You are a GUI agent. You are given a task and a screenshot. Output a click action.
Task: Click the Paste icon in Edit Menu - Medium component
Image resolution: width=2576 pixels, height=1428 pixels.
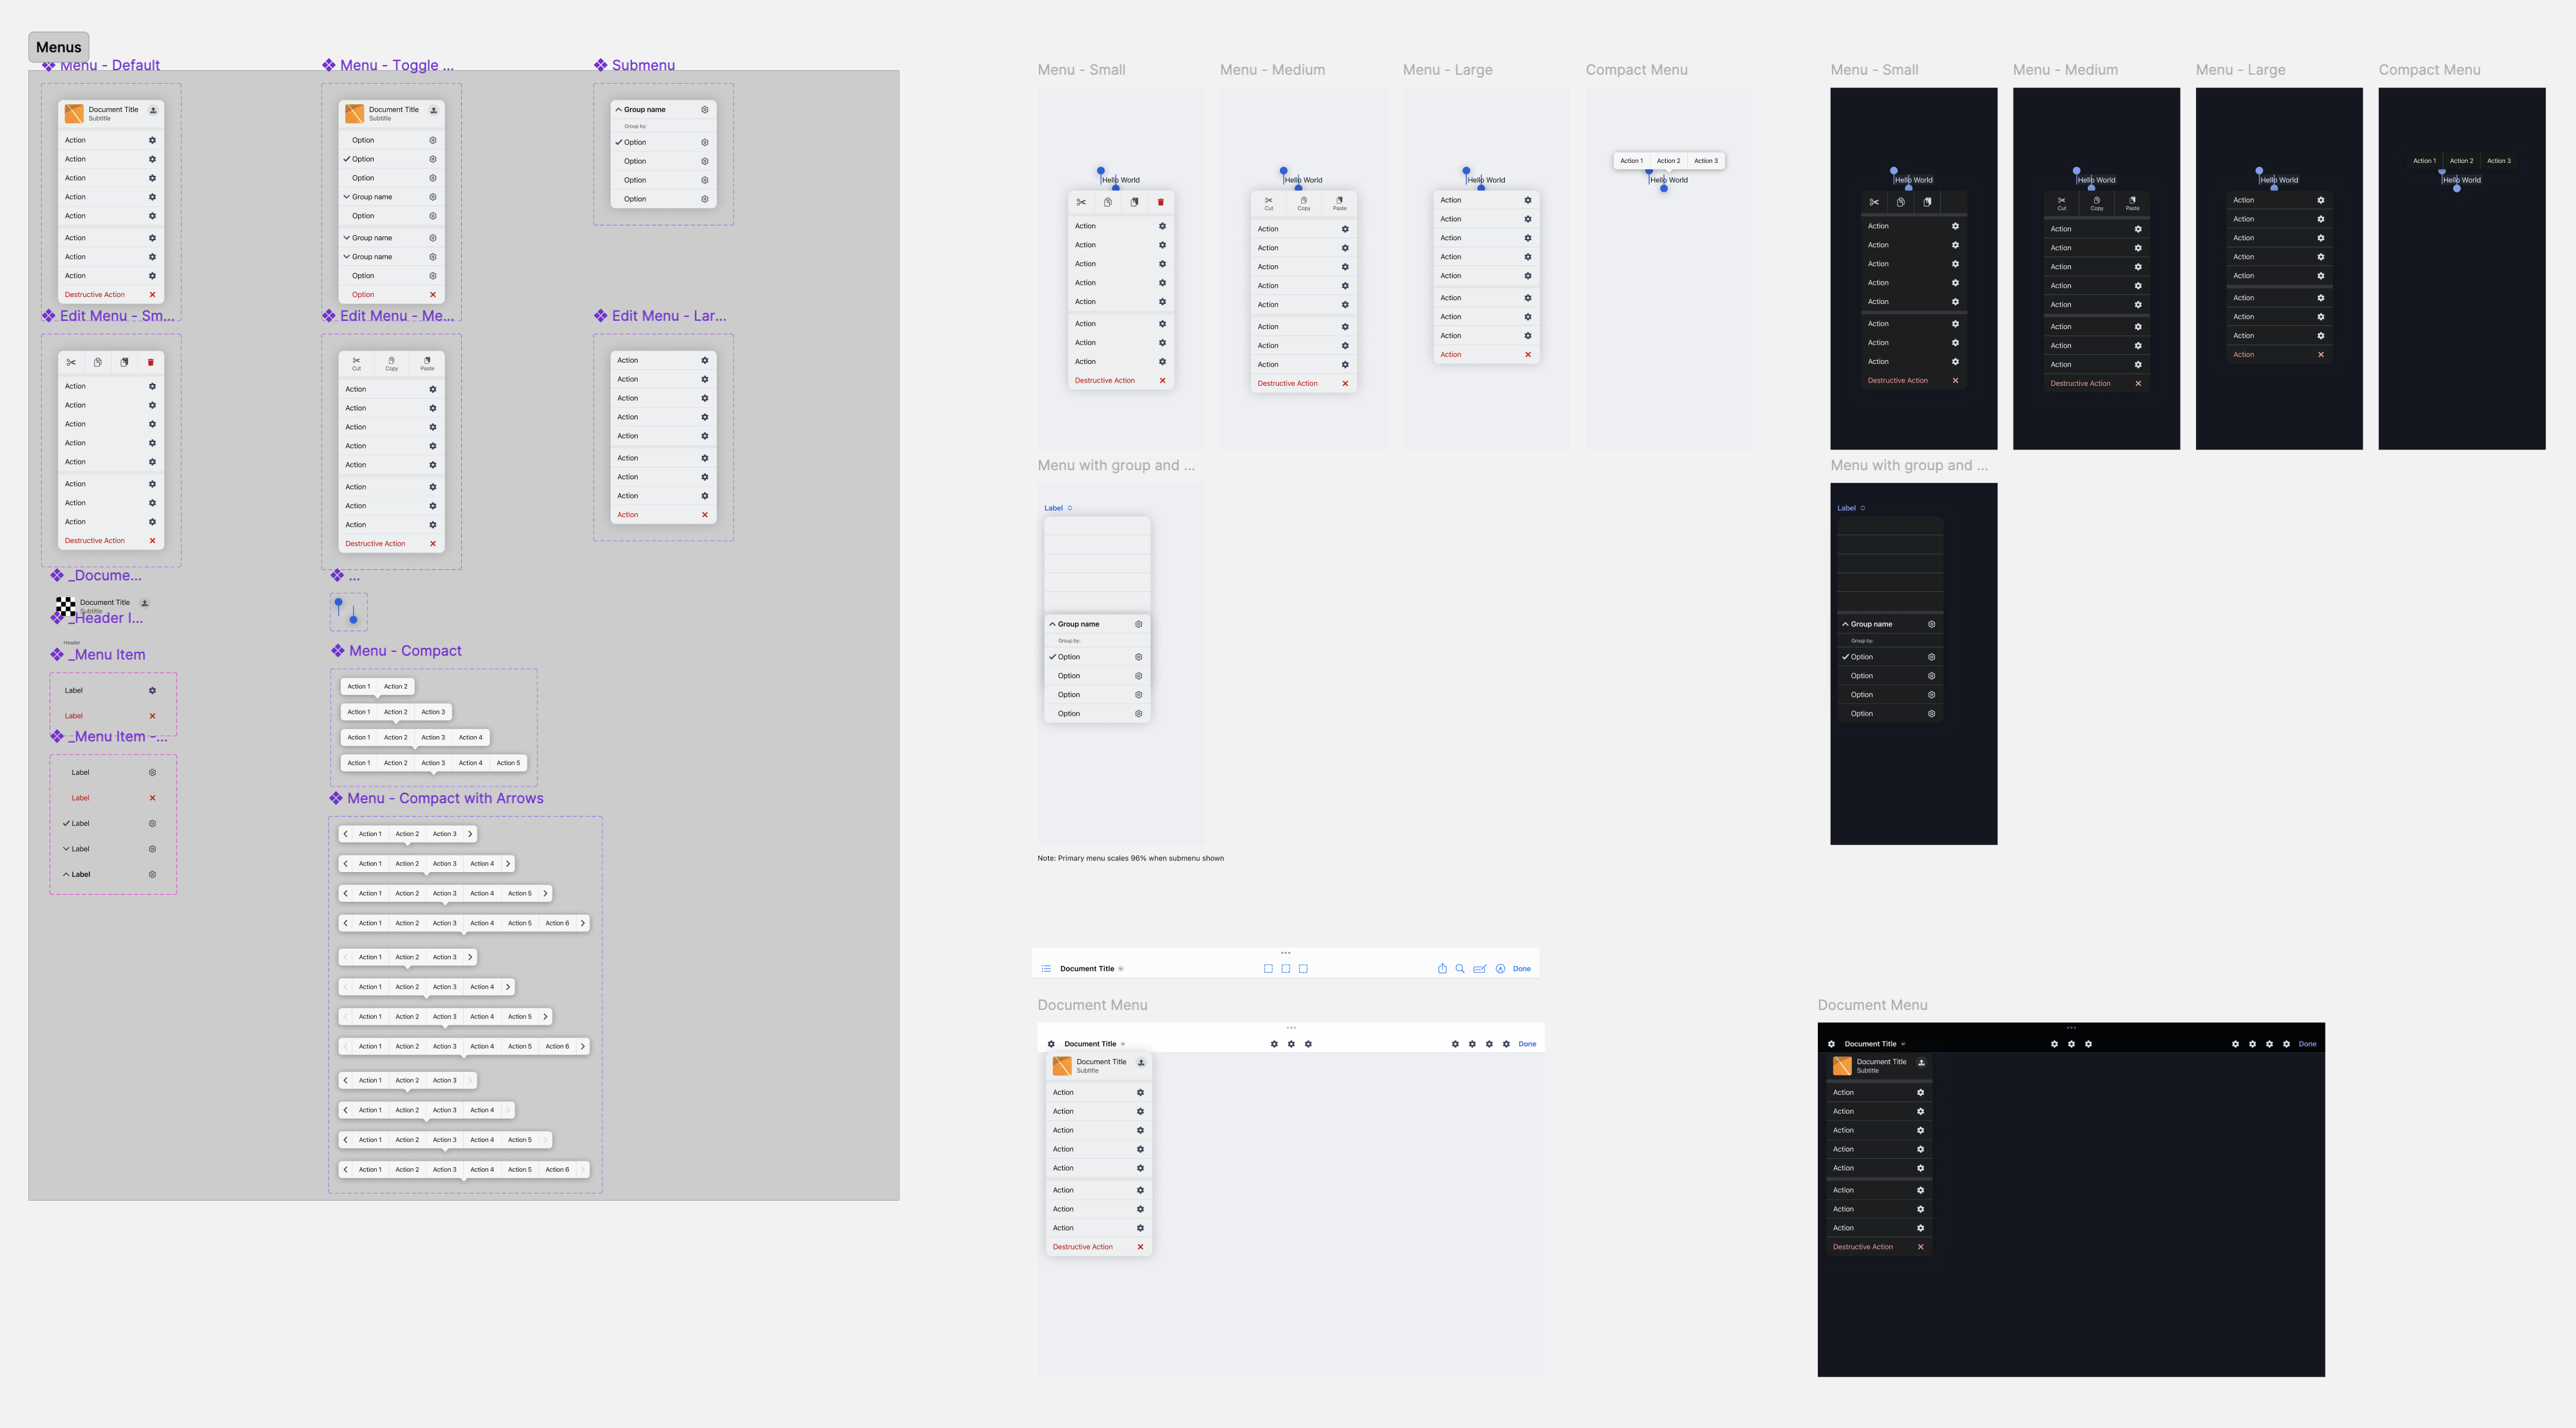point(427,362)
